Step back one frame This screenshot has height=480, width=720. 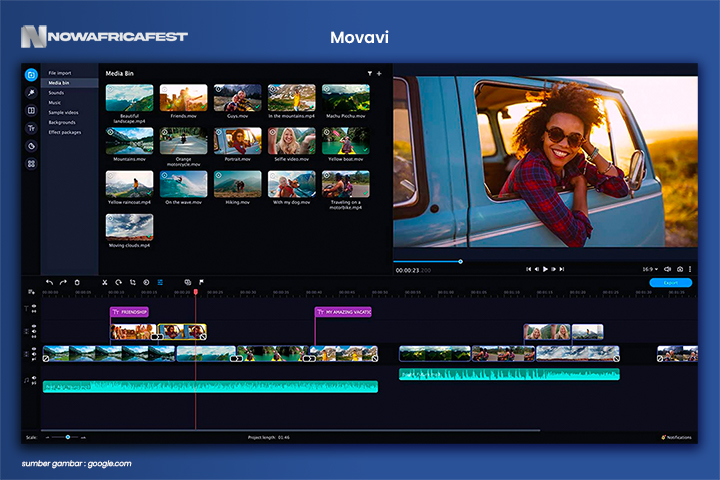click(536, 269)
